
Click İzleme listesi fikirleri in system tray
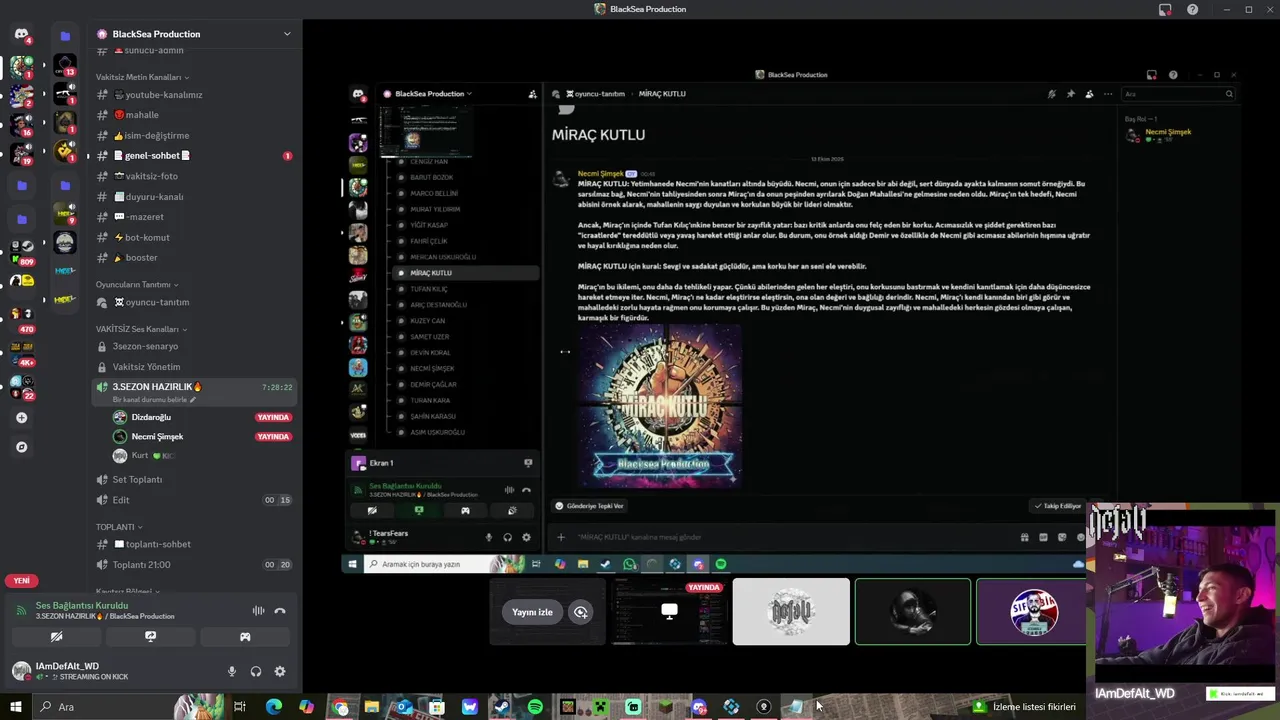click(x=1024, y=707)
